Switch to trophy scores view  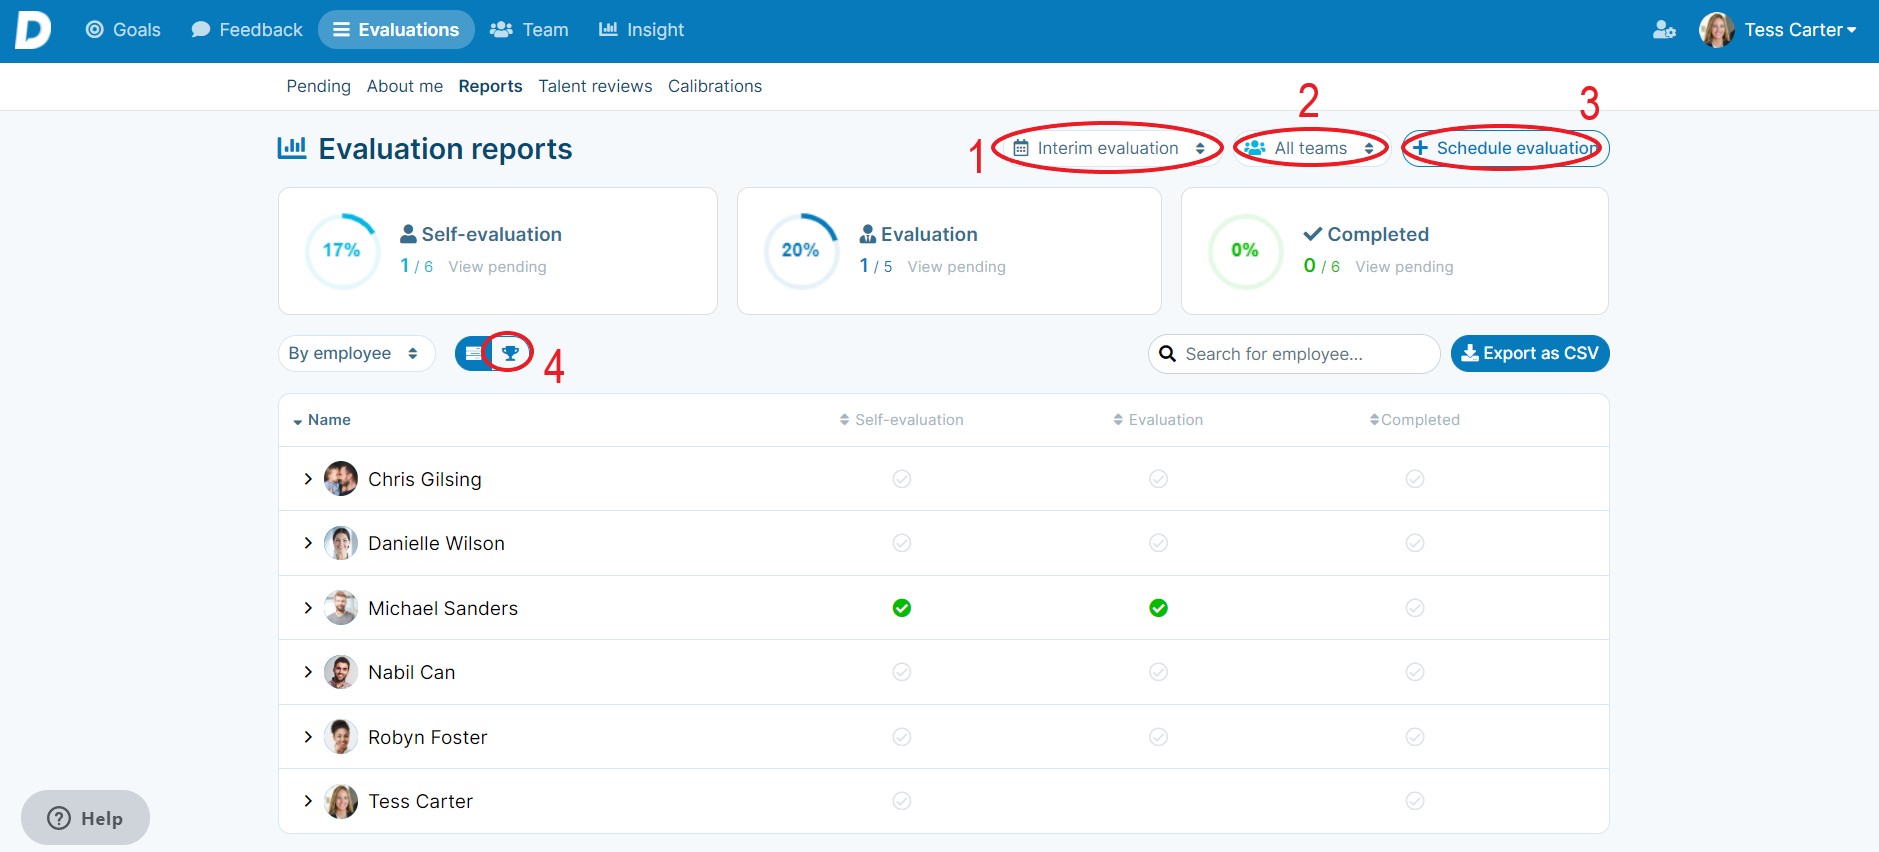pyautogui.click(x=510, y=353)
